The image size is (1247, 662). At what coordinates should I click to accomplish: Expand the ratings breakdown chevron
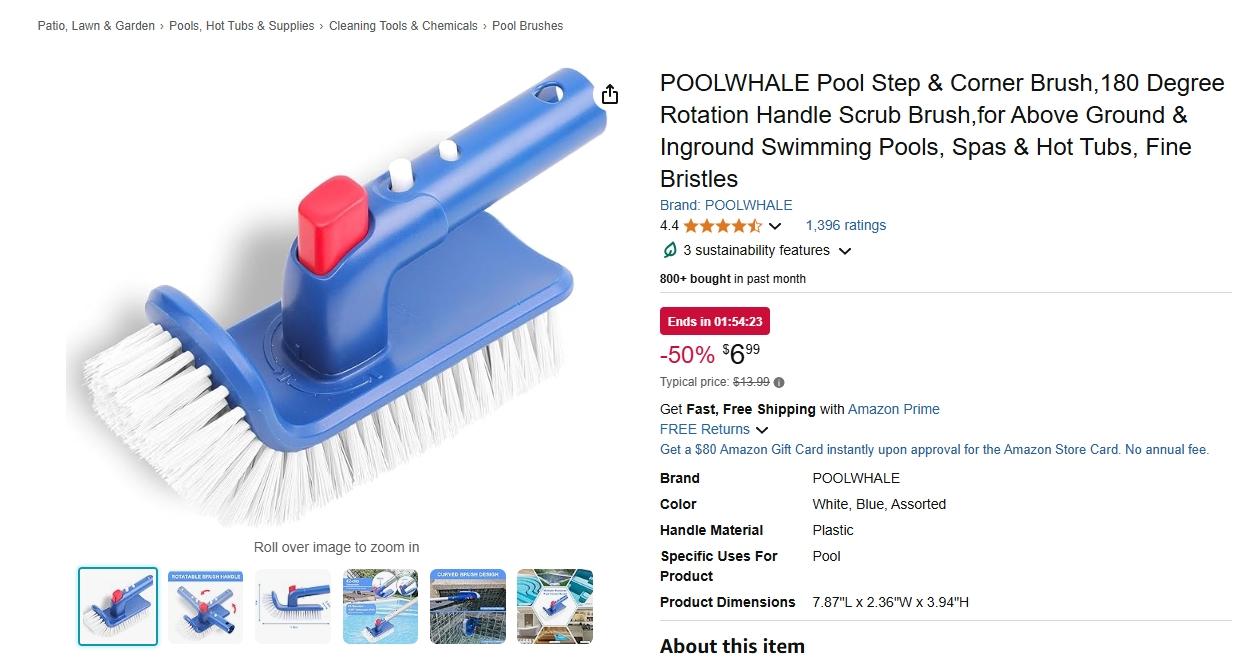(x=774, y=226)
